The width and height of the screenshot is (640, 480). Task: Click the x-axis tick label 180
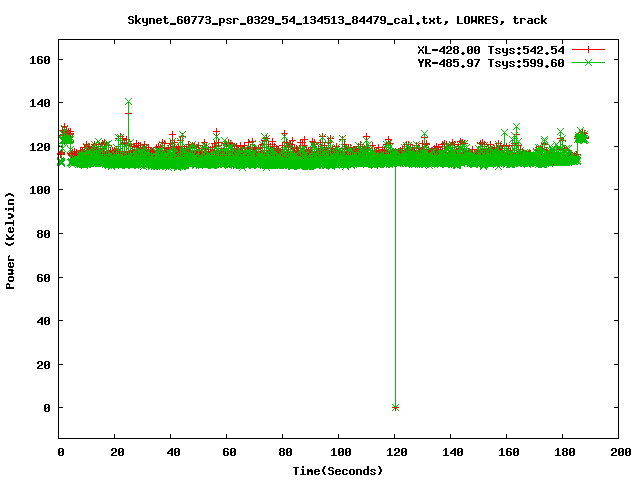pos(564,452)
